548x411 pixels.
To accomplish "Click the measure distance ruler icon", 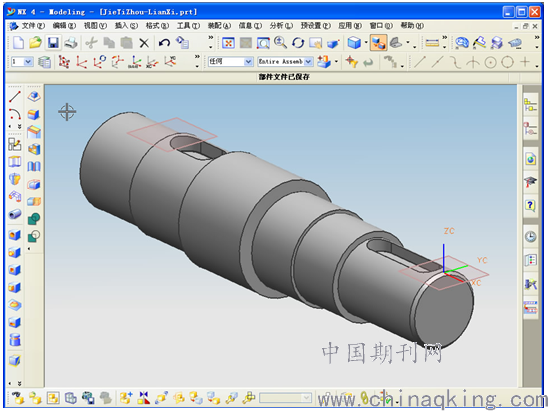I will (432, 43).
